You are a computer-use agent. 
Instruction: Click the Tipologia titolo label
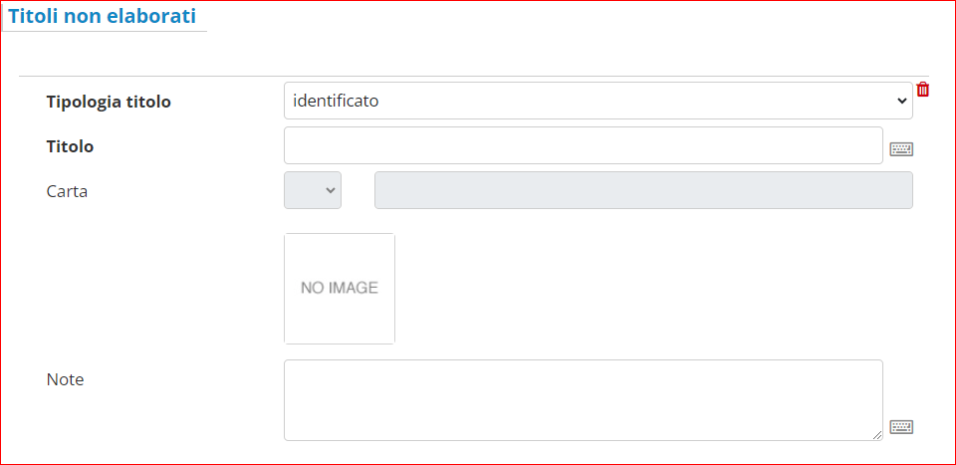[x=109, y=102]
